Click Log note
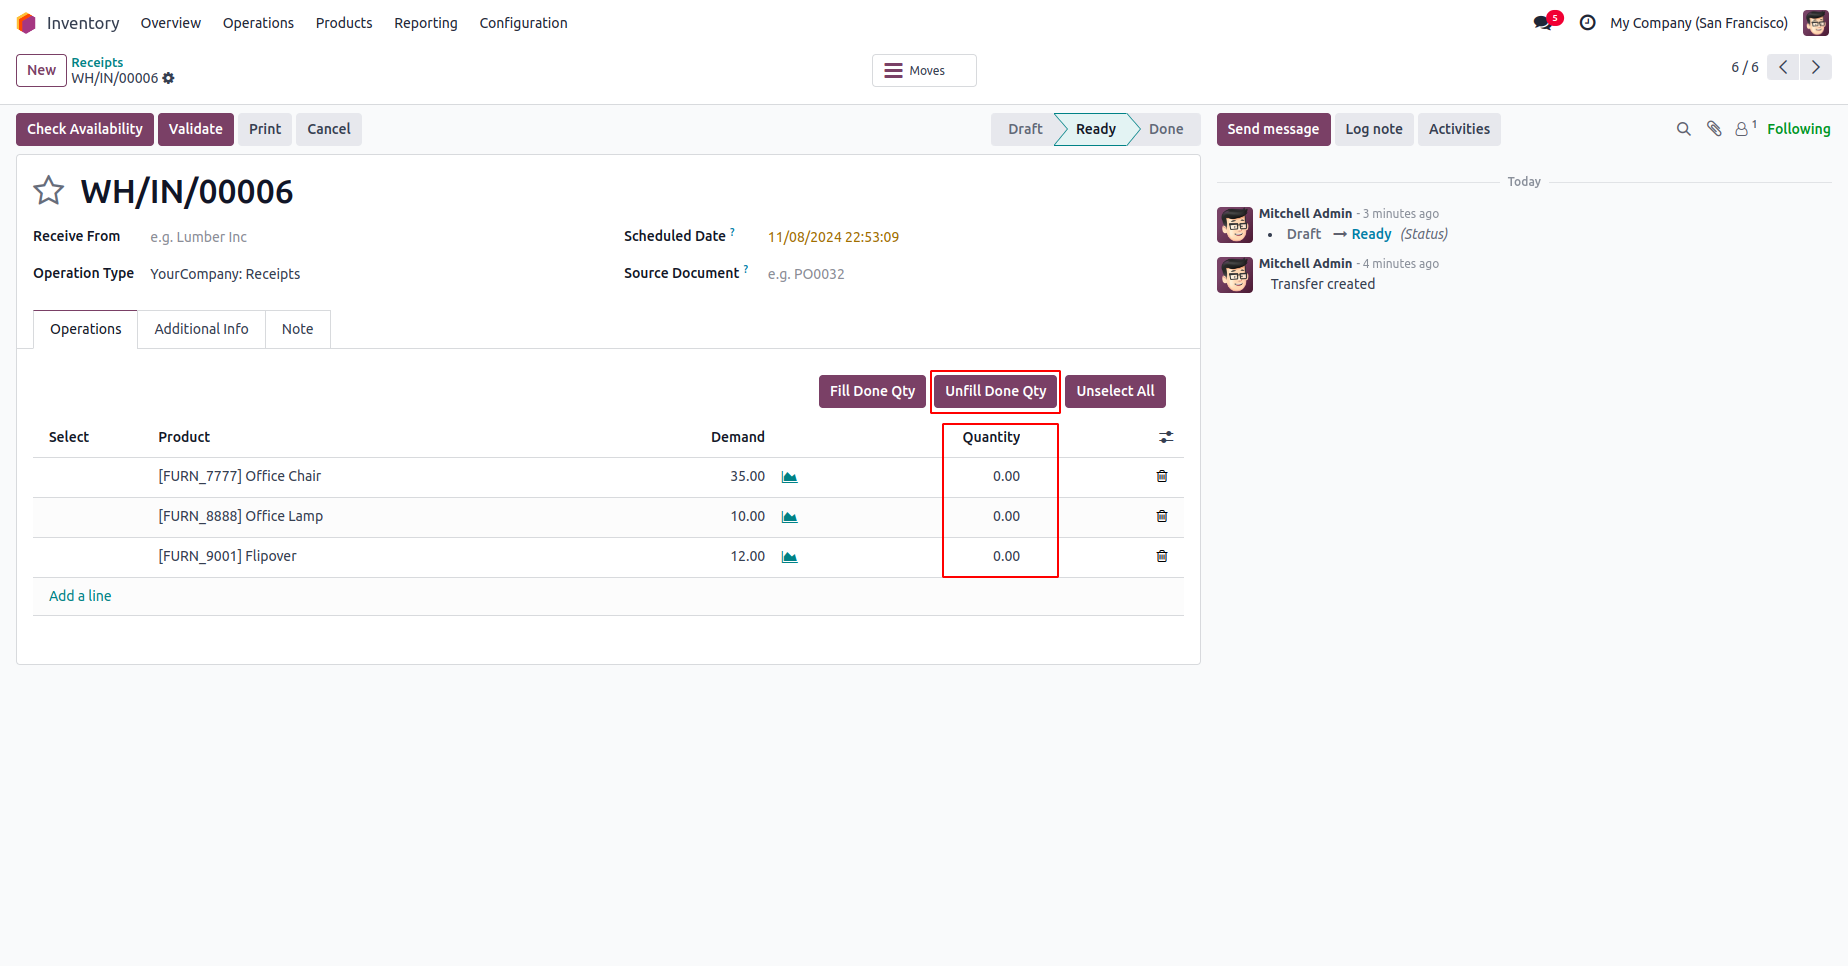The height and width of the screenshot is (966, 1848). click(x=1374, y=129)
